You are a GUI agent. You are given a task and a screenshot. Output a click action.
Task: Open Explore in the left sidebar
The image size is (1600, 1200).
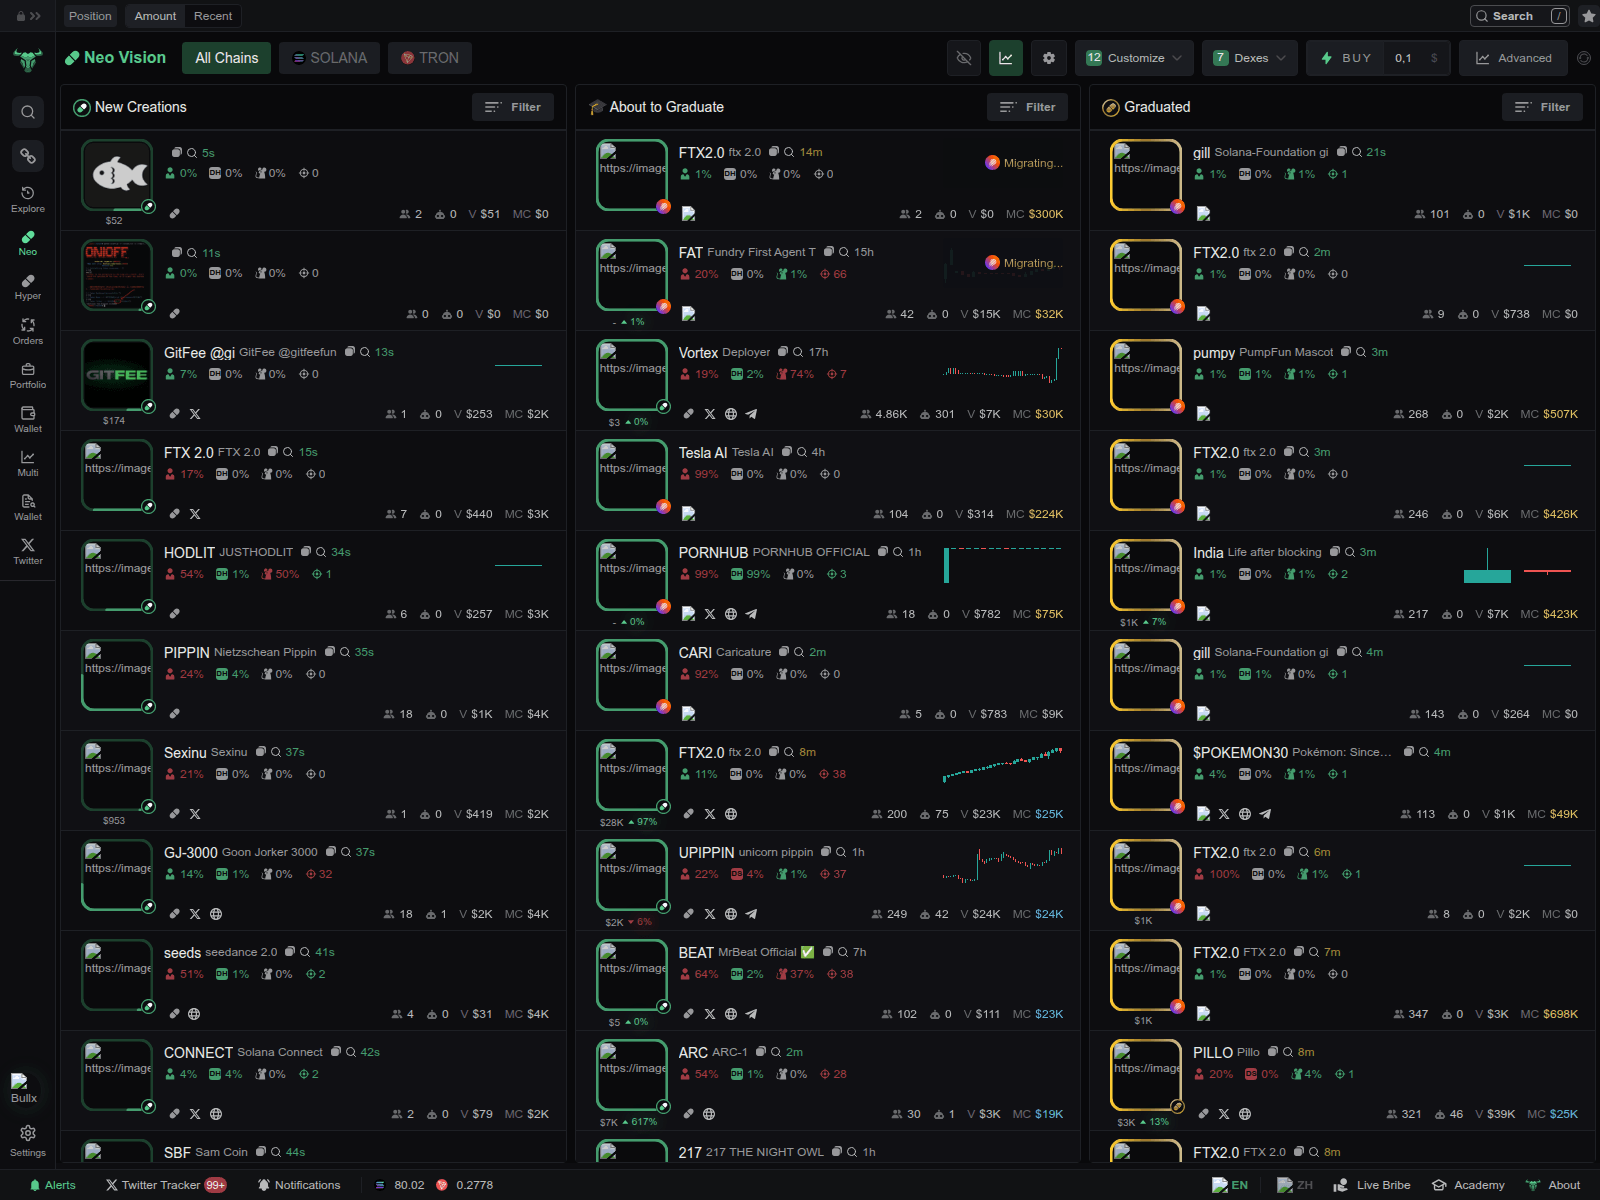(x=28, y=199)
